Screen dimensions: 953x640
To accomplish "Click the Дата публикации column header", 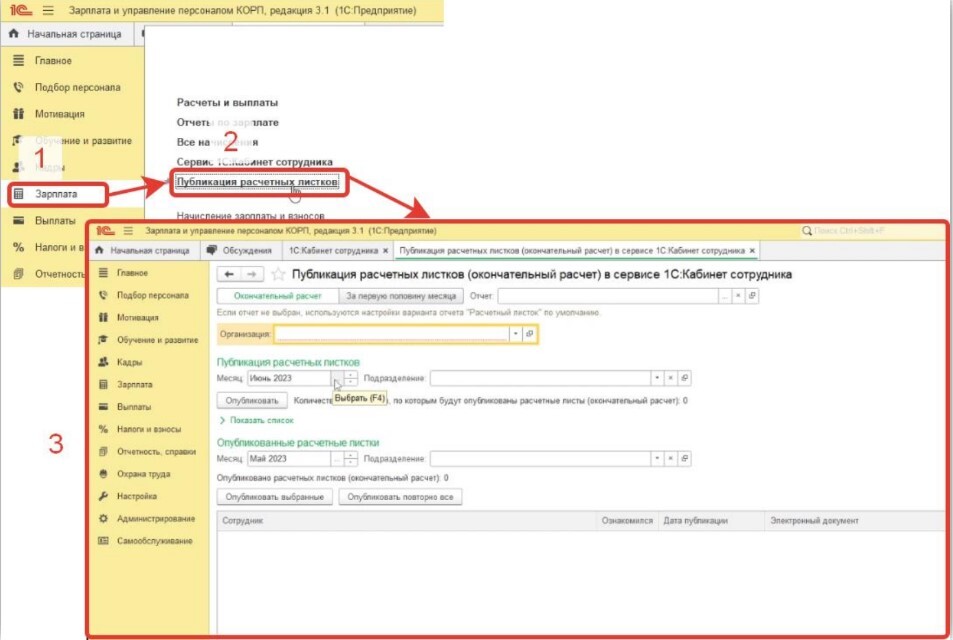I will point(711,521).
